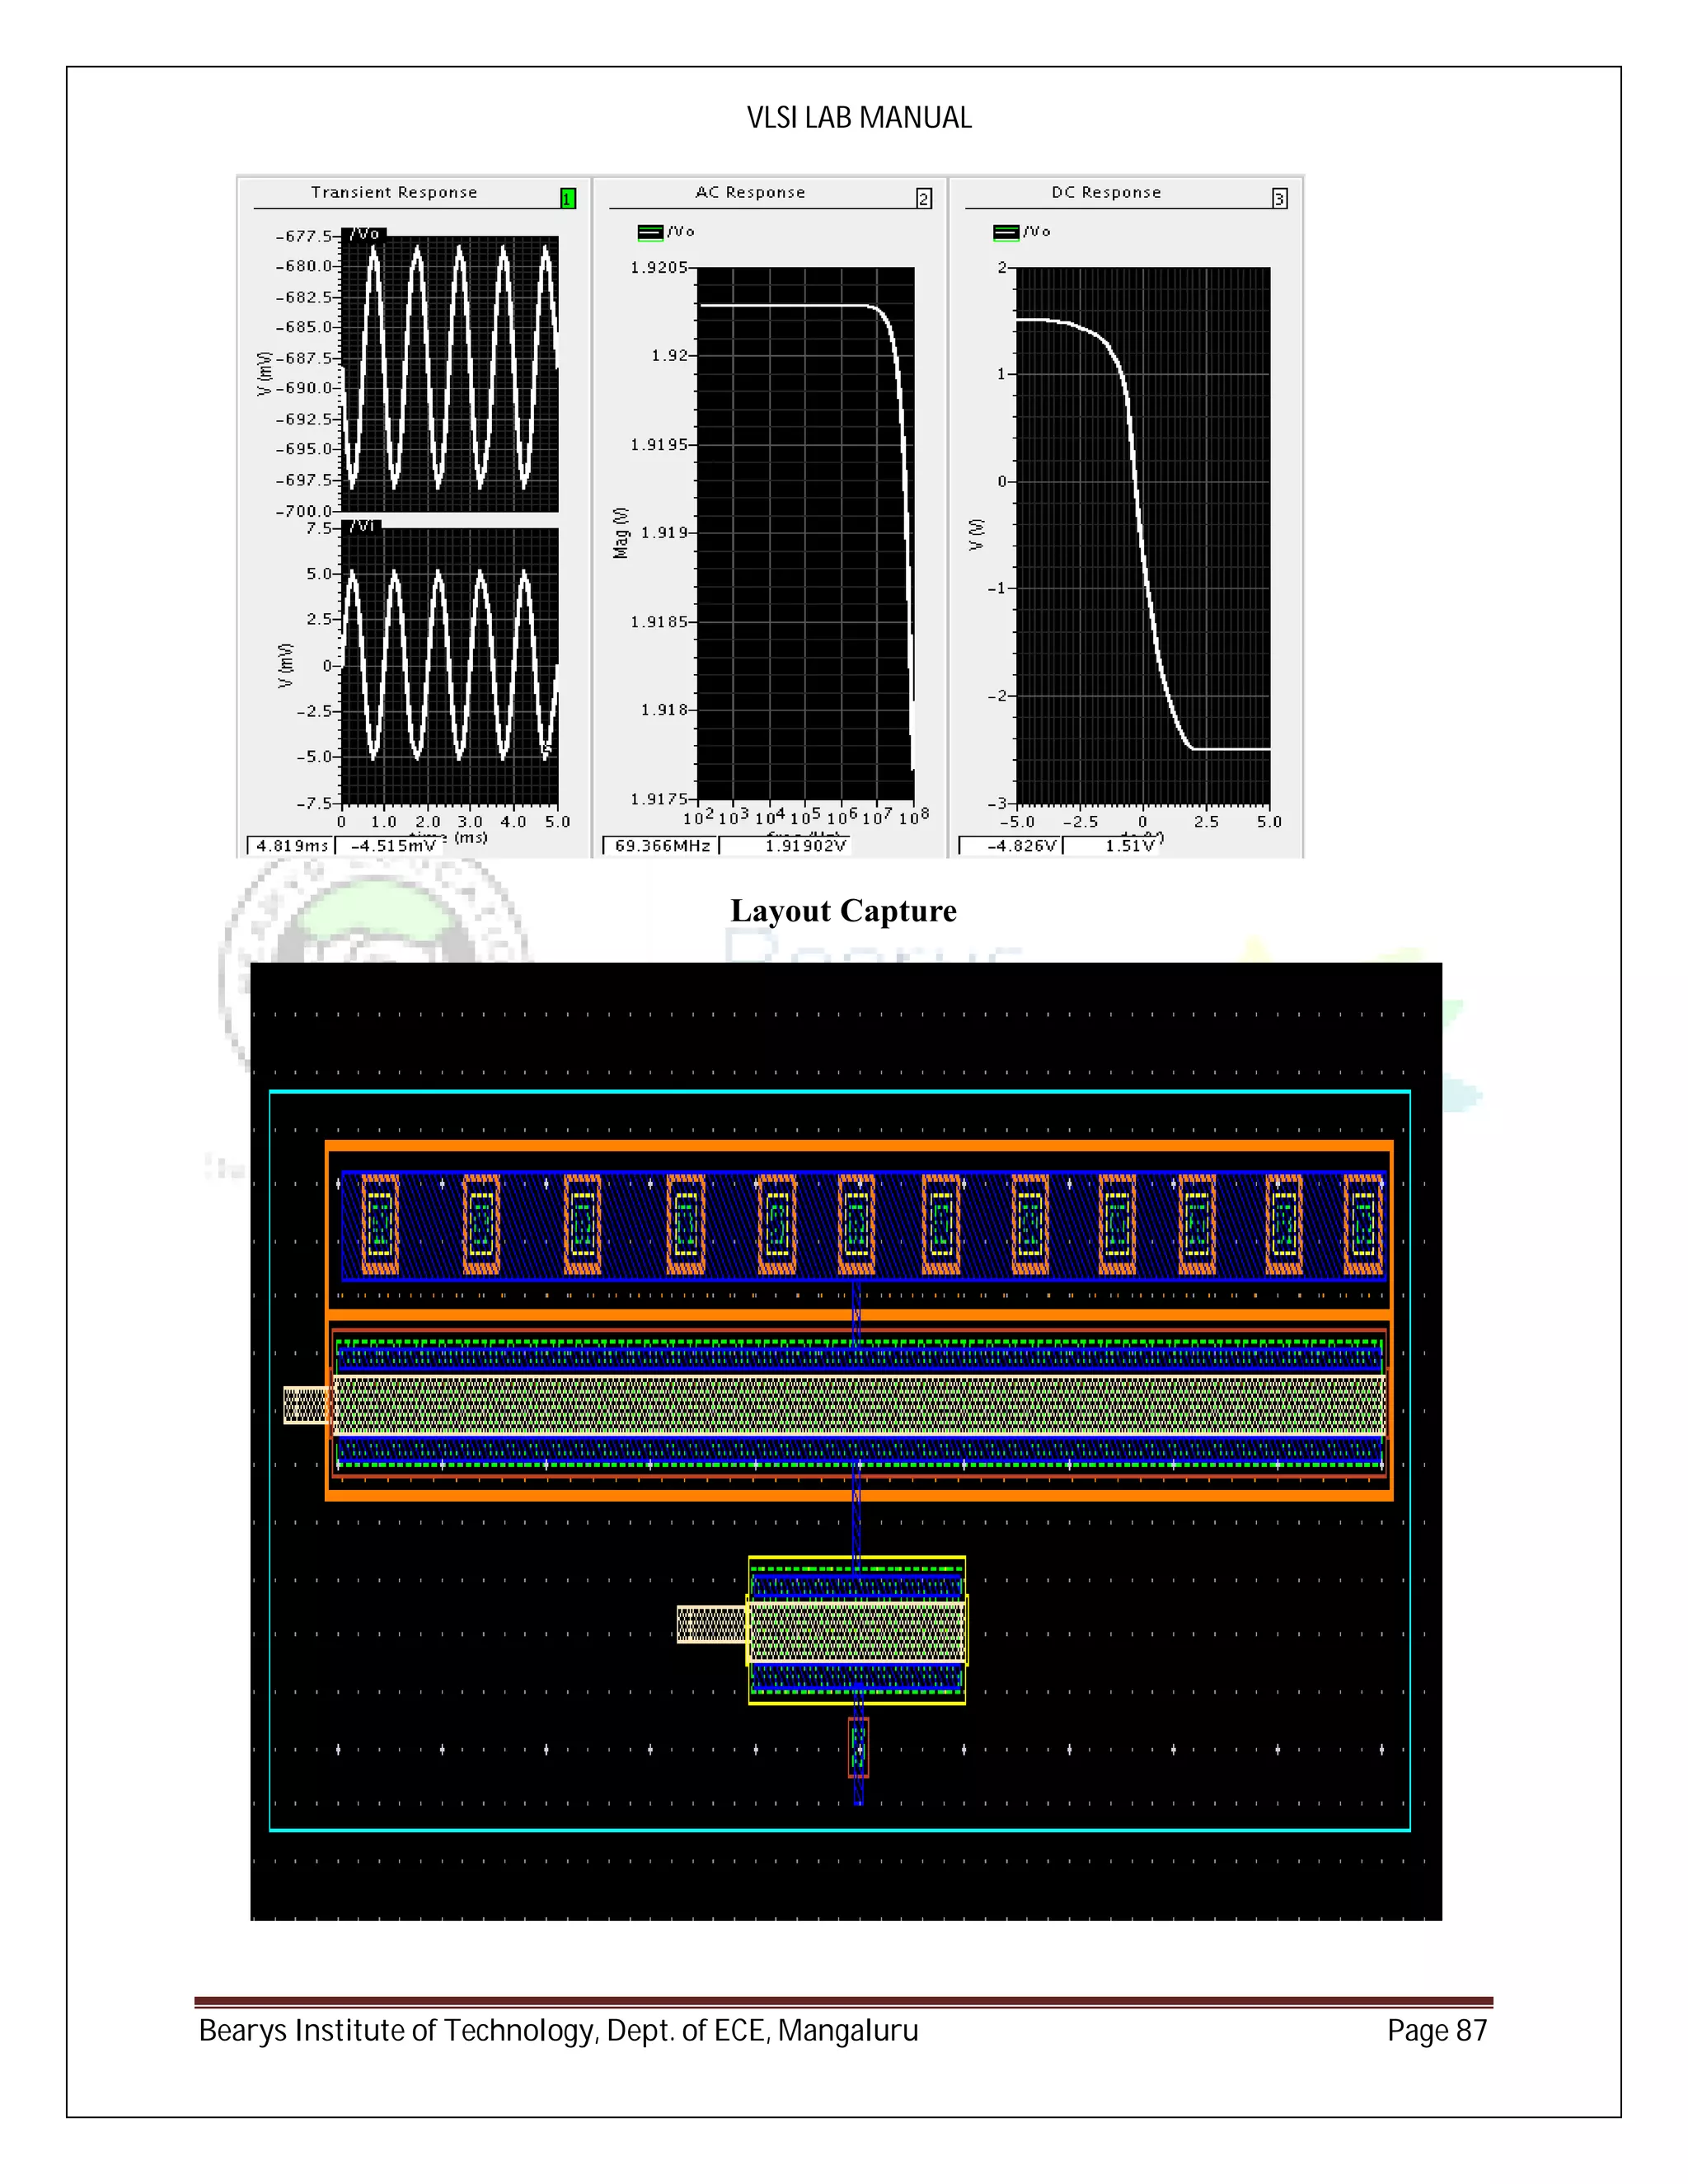The width and height of the screenshot is (1688, 2184).
Task: Click the DC Response panel title
Action: [1106, 192]
